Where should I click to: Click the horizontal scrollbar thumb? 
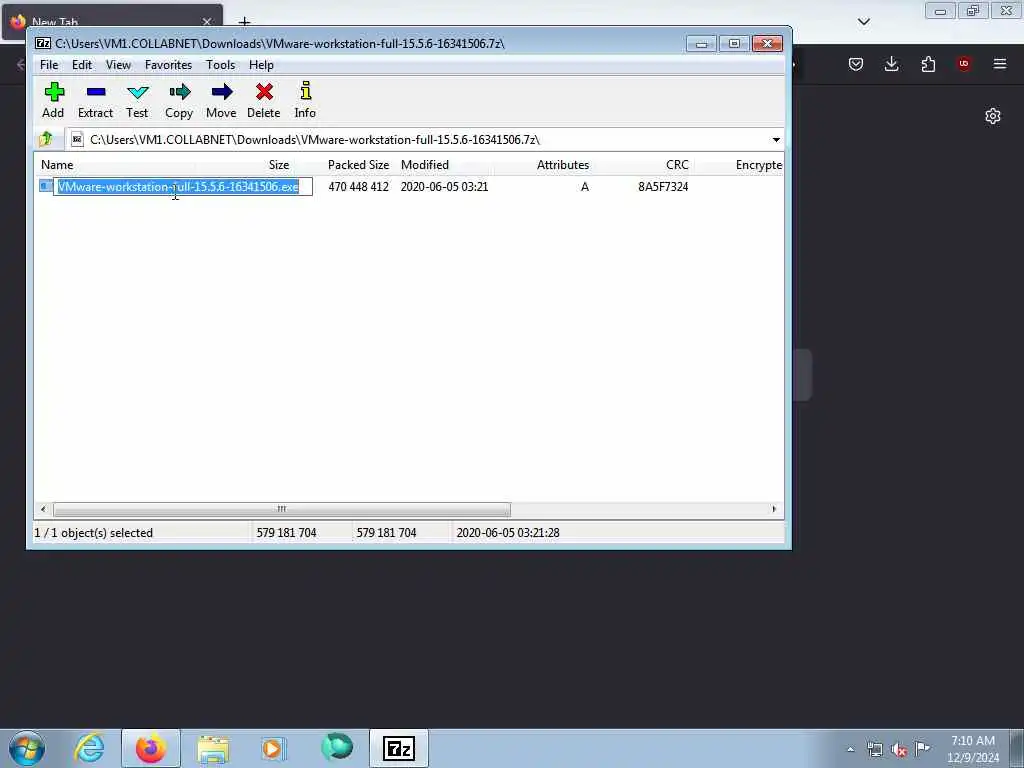click(281, 509)
